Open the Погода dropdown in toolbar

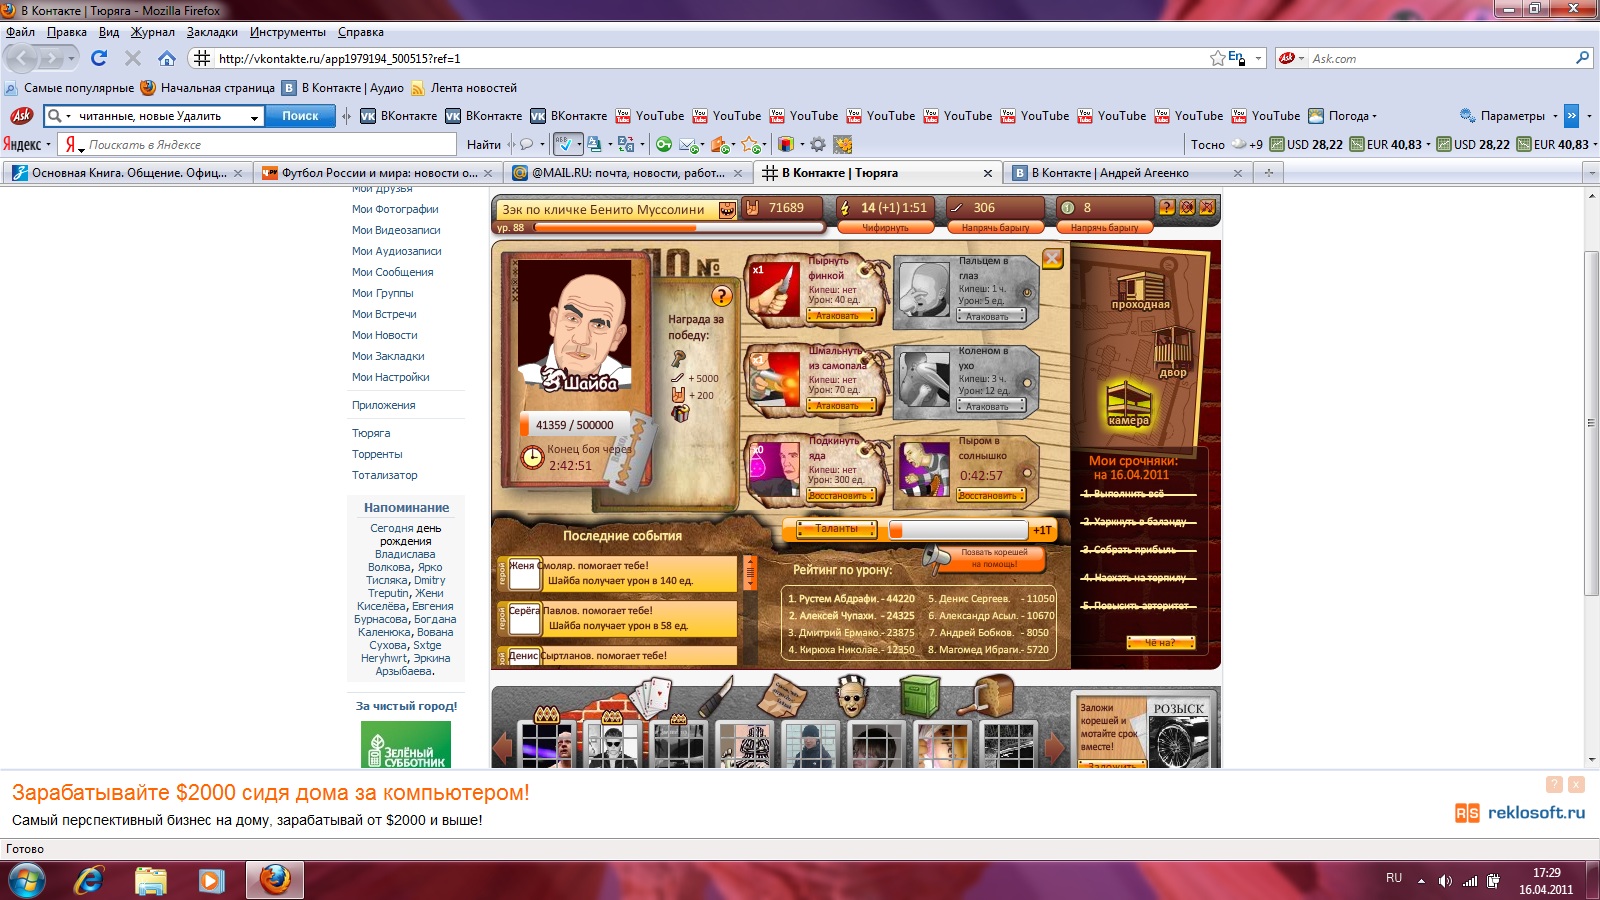click(x=1343, y=116)
